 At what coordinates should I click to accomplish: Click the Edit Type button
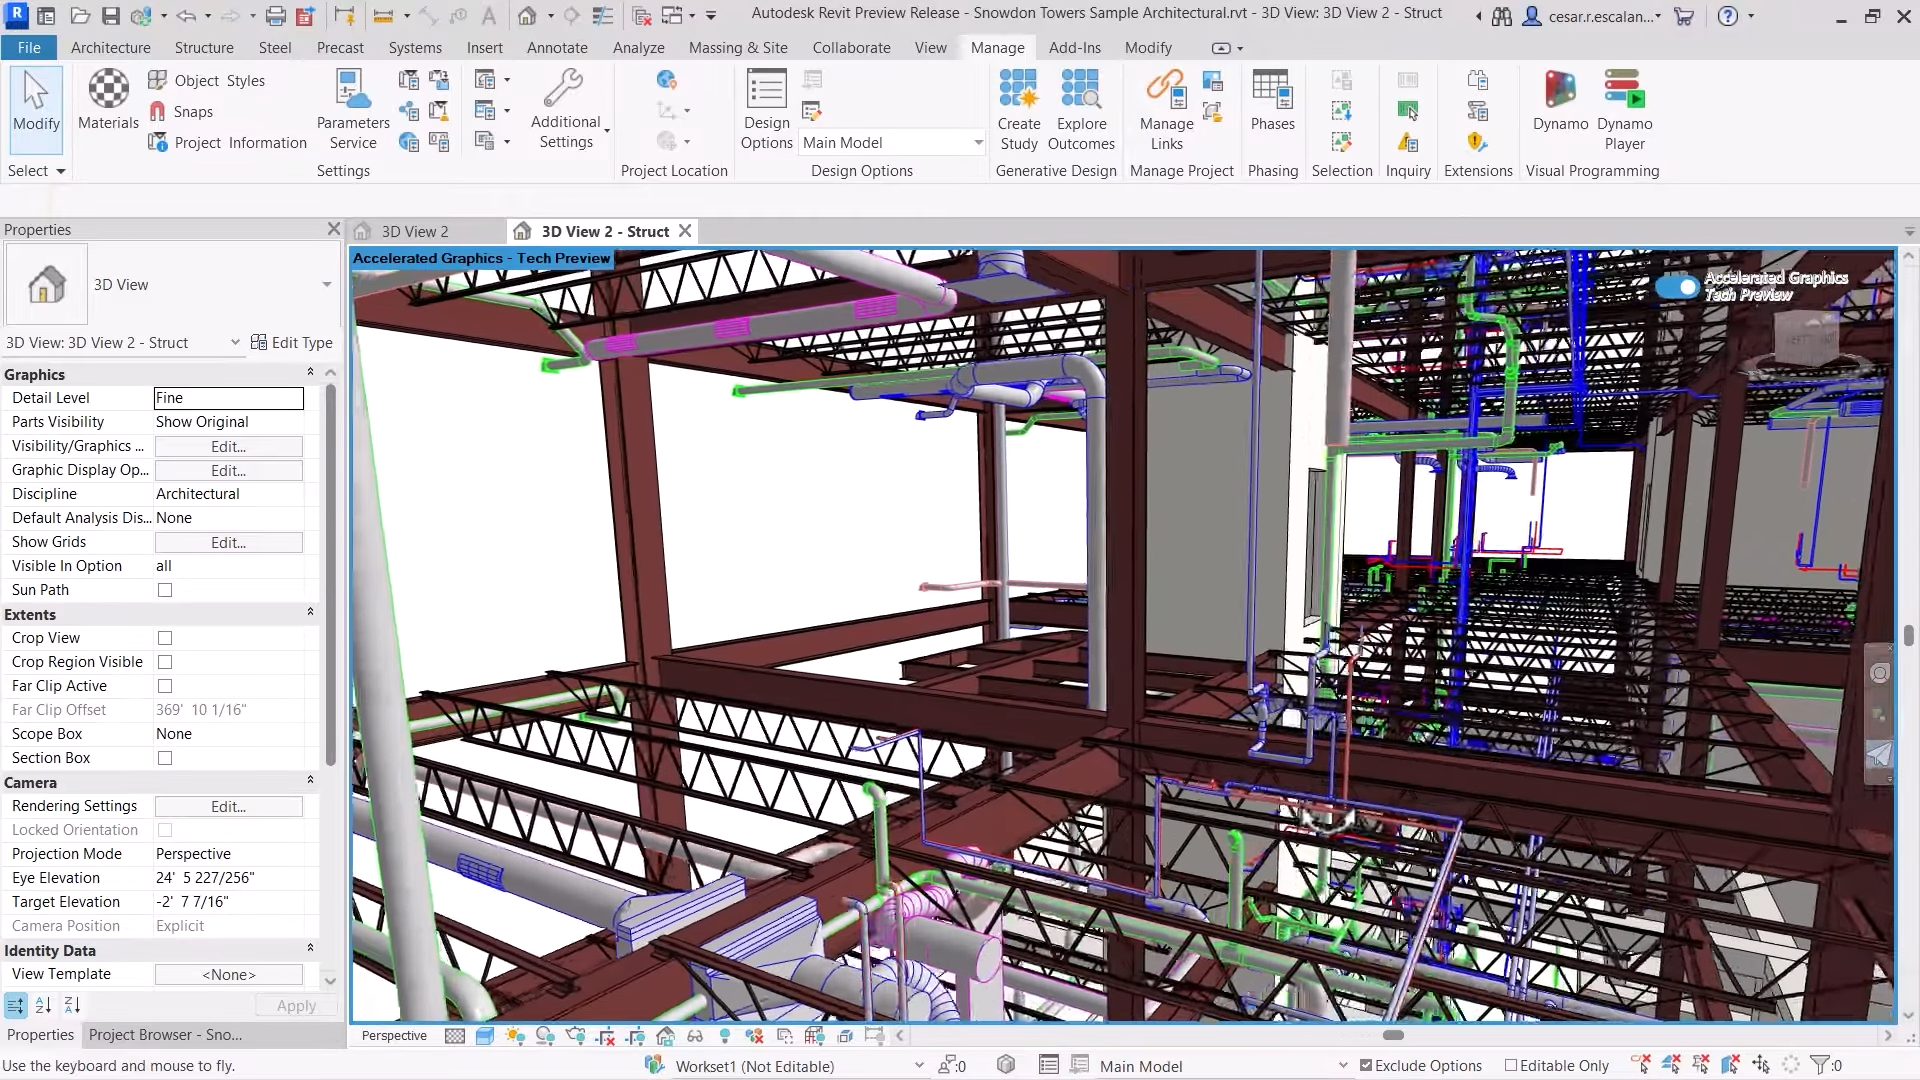(x=291, y=342)
